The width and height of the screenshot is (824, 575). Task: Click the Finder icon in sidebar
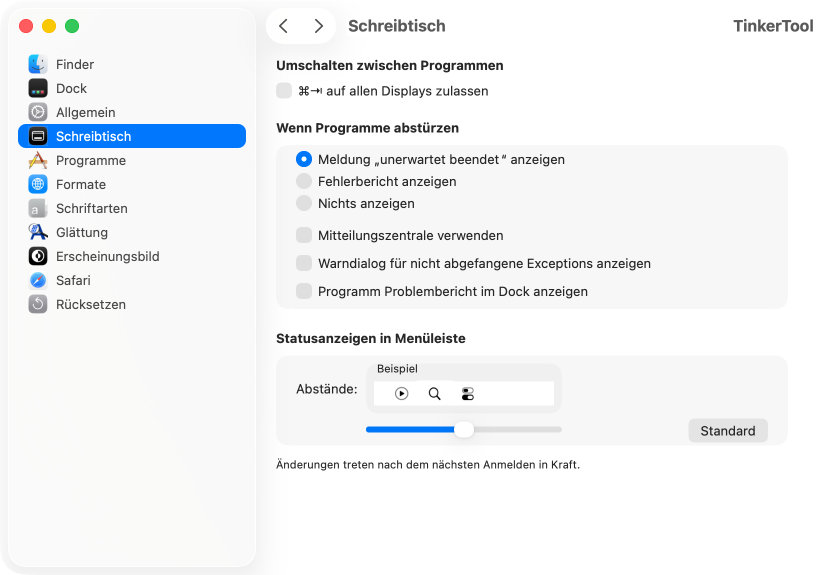[38, 64]
